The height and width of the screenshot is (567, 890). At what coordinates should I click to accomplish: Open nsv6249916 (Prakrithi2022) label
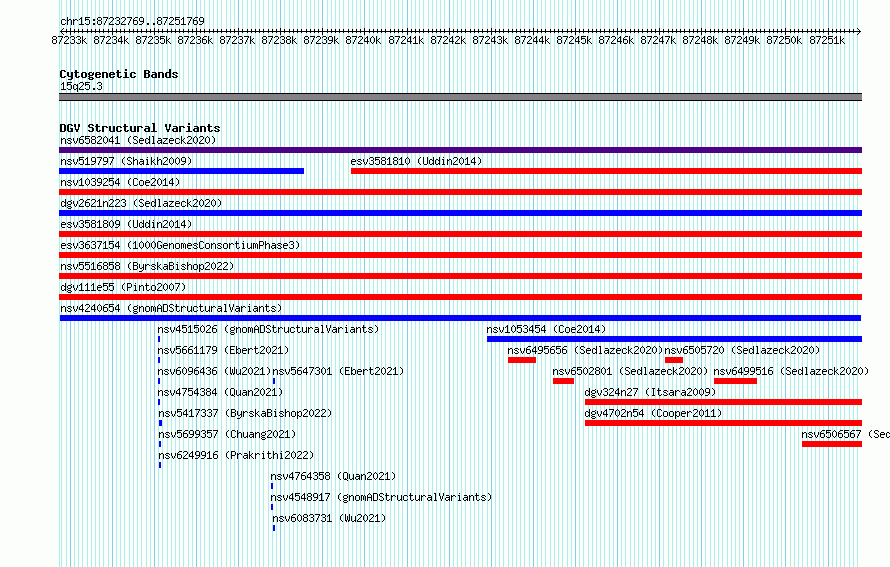click(236, 455)
